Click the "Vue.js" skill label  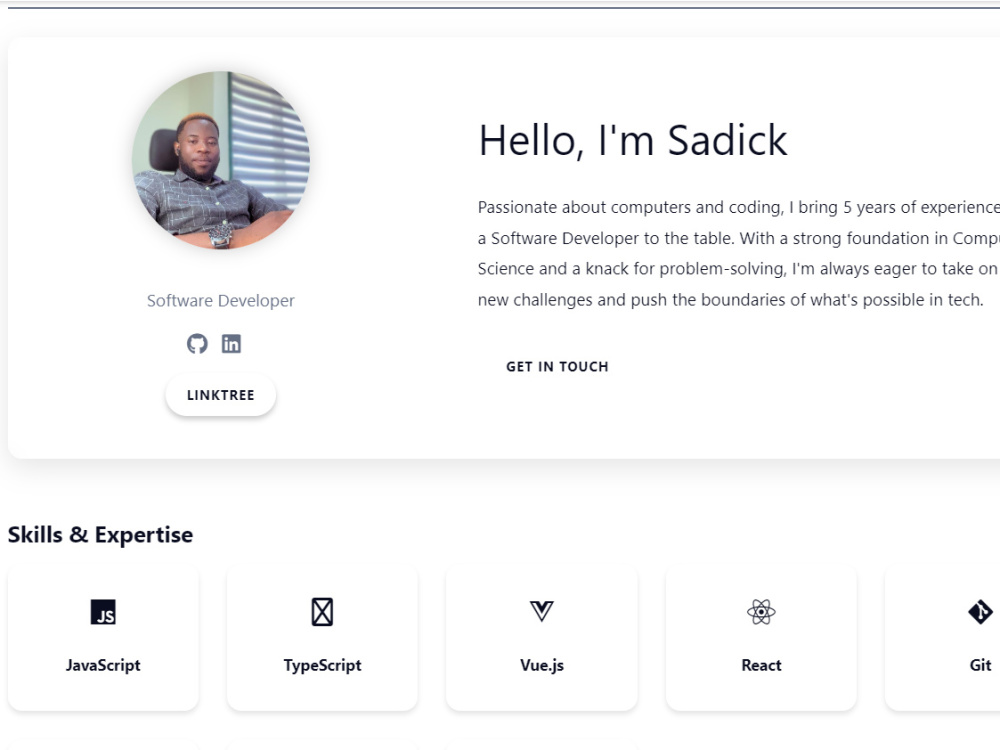pos(541,665)
